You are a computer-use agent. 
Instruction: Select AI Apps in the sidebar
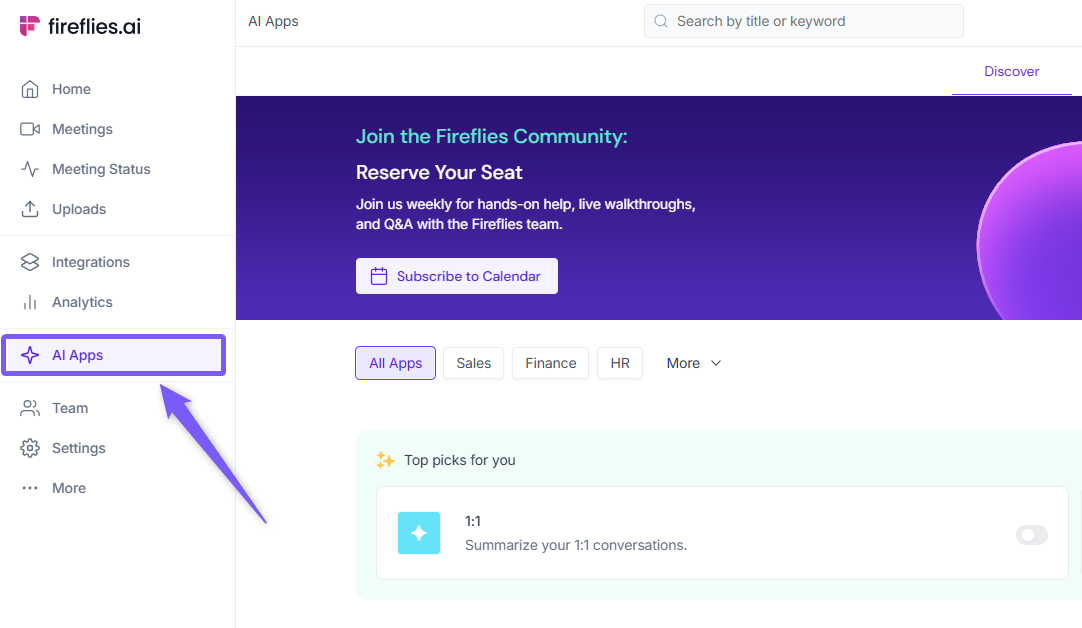pyautogui.click(x=113, y=355)
